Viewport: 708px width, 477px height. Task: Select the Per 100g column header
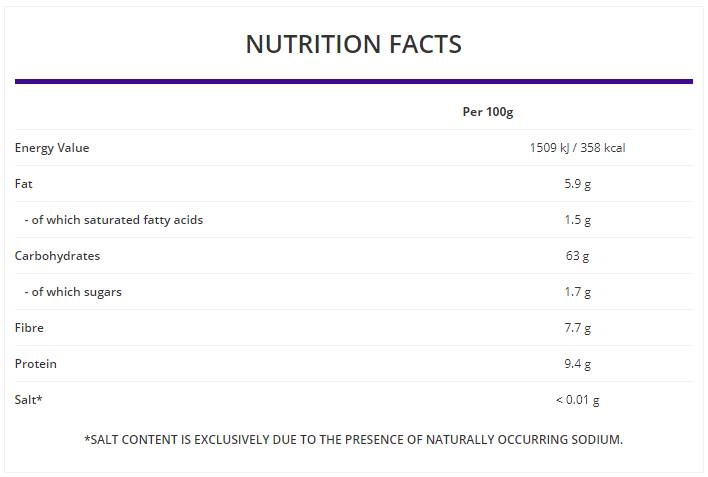487,112
